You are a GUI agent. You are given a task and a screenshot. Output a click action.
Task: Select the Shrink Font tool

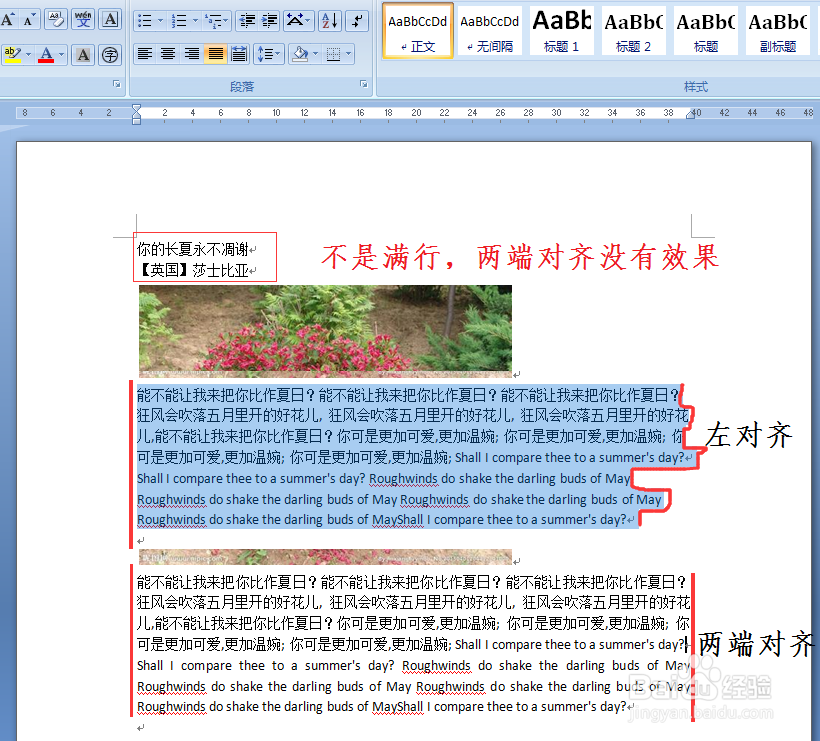[28, 18]
